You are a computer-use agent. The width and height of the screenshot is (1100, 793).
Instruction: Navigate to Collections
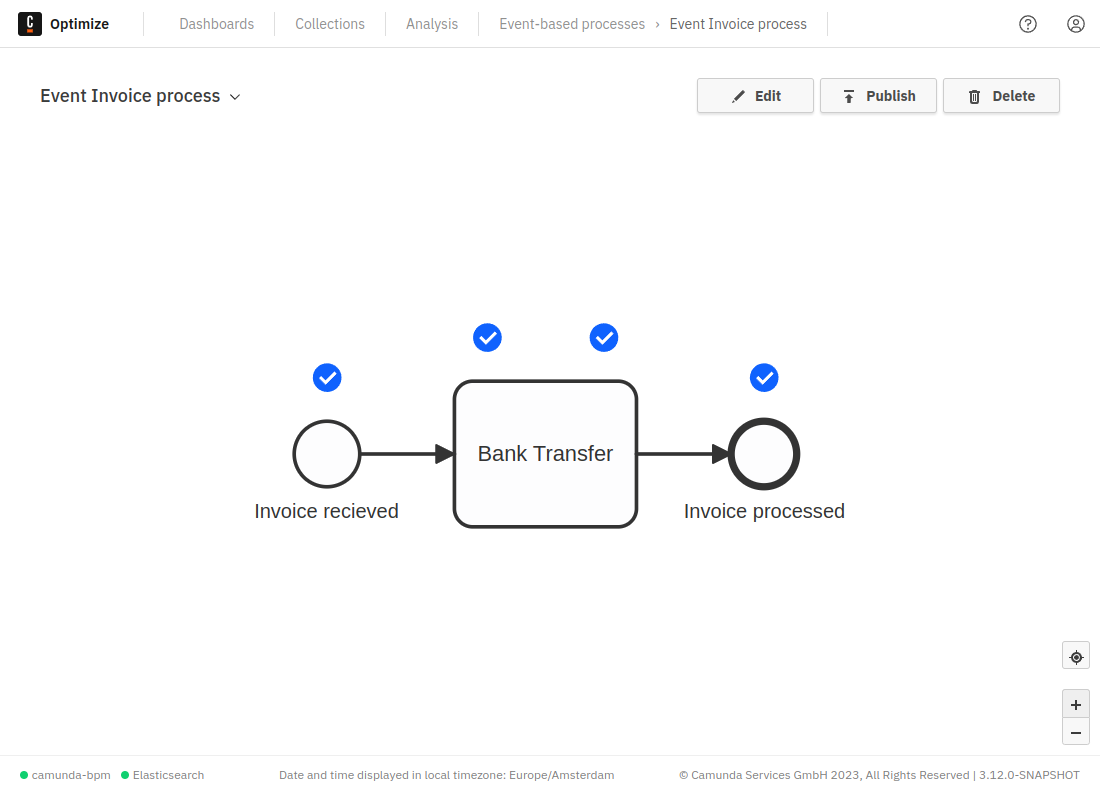point(330,23)
